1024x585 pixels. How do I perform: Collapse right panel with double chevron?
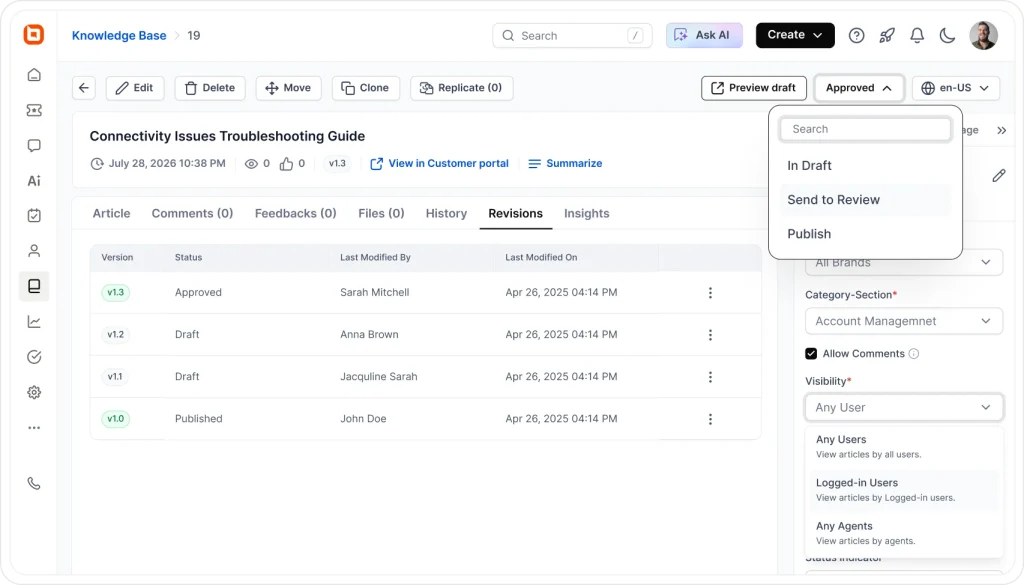point(1001,131)
